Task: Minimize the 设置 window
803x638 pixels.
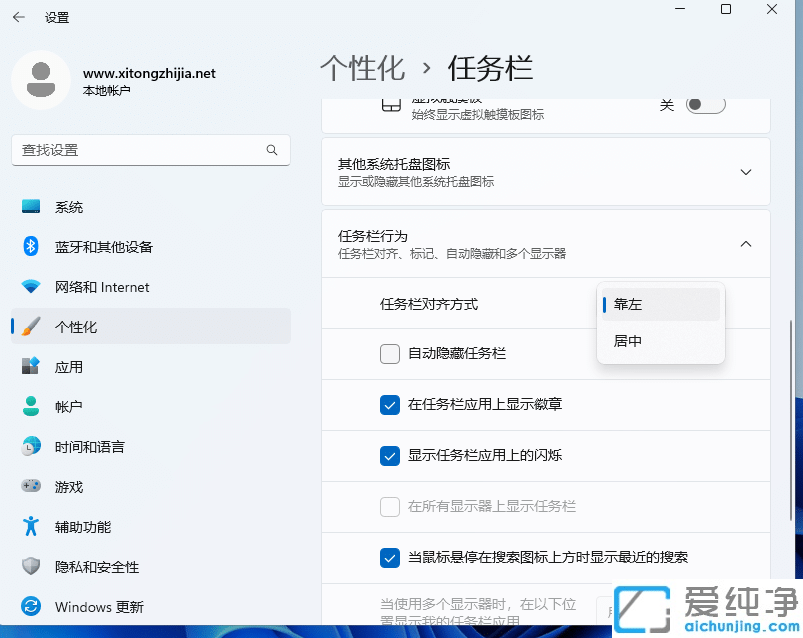Action: click(x=680, y=9)
